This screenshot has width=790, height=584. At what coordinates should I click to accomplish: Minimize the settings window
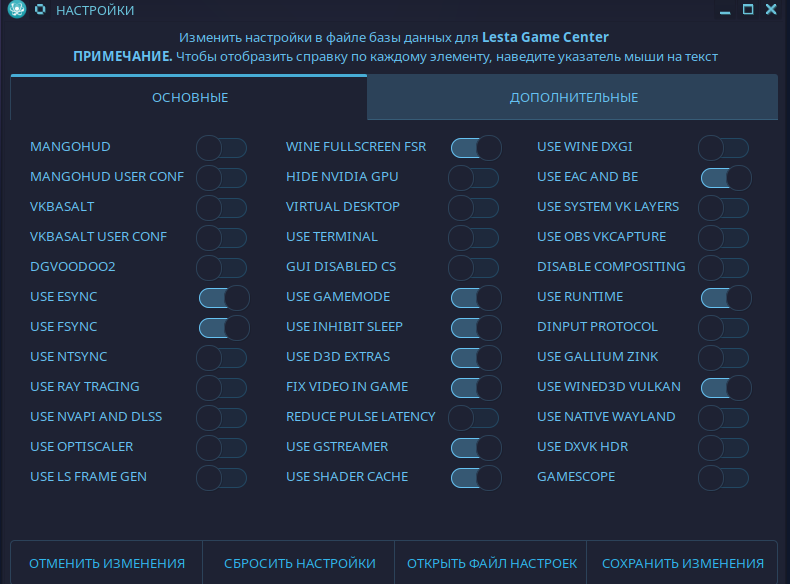725,11
